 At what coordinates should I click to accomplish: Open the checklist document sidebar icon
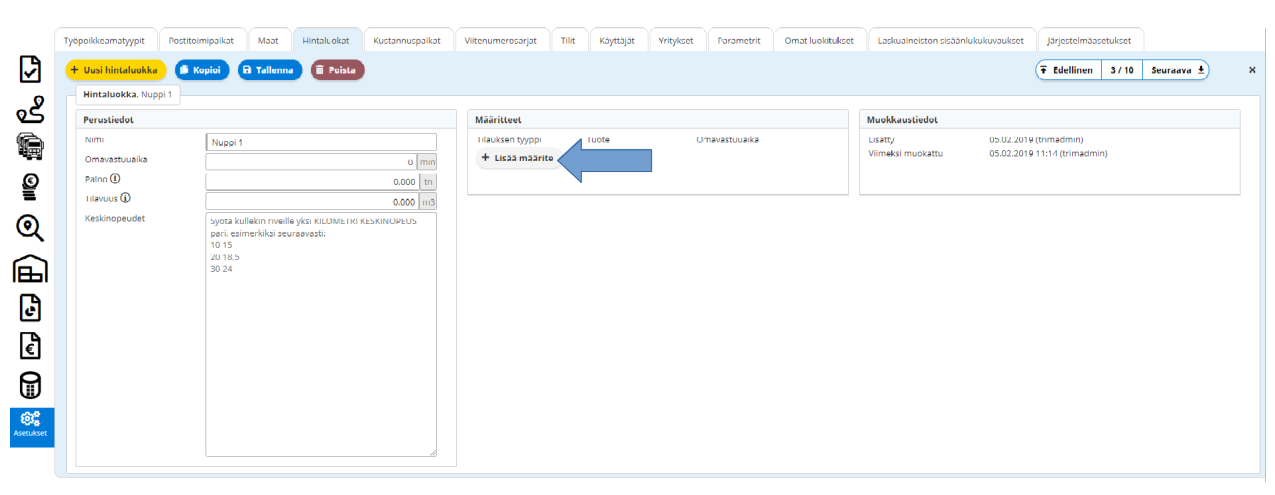[31, 69]
